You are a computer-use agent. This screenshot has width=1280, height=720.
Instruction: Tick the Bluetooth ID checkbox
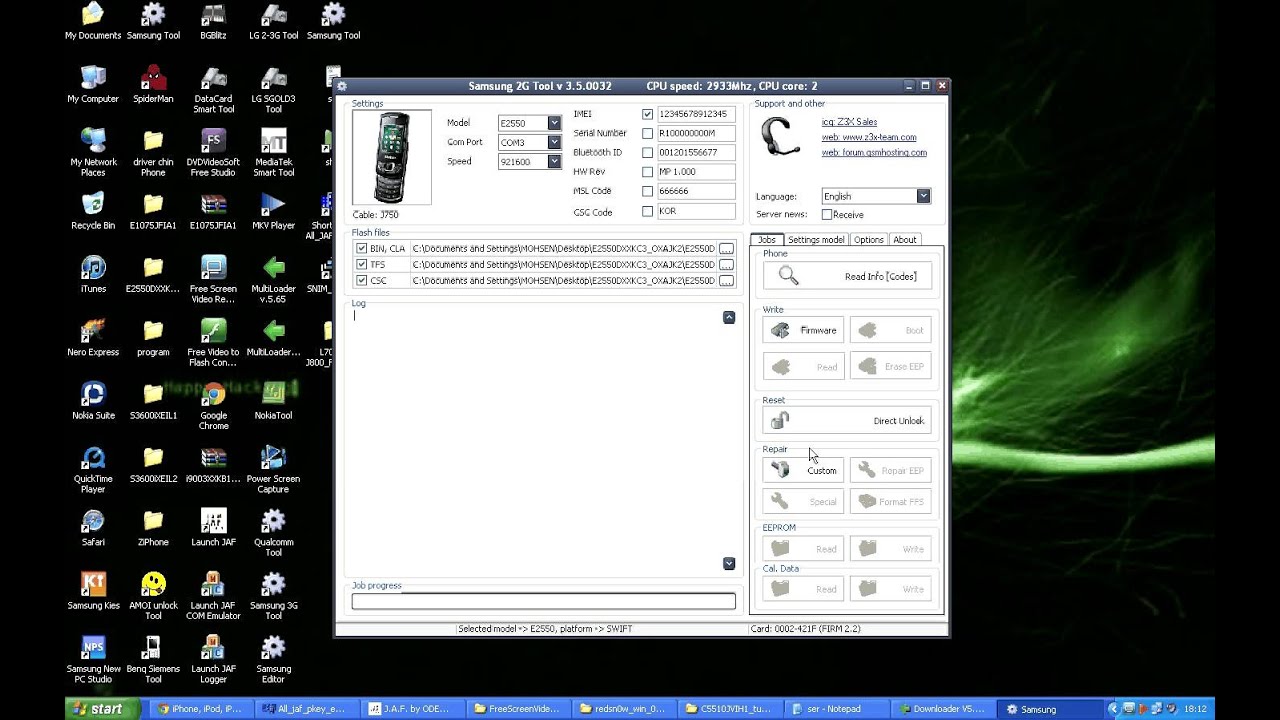[647, 153]
